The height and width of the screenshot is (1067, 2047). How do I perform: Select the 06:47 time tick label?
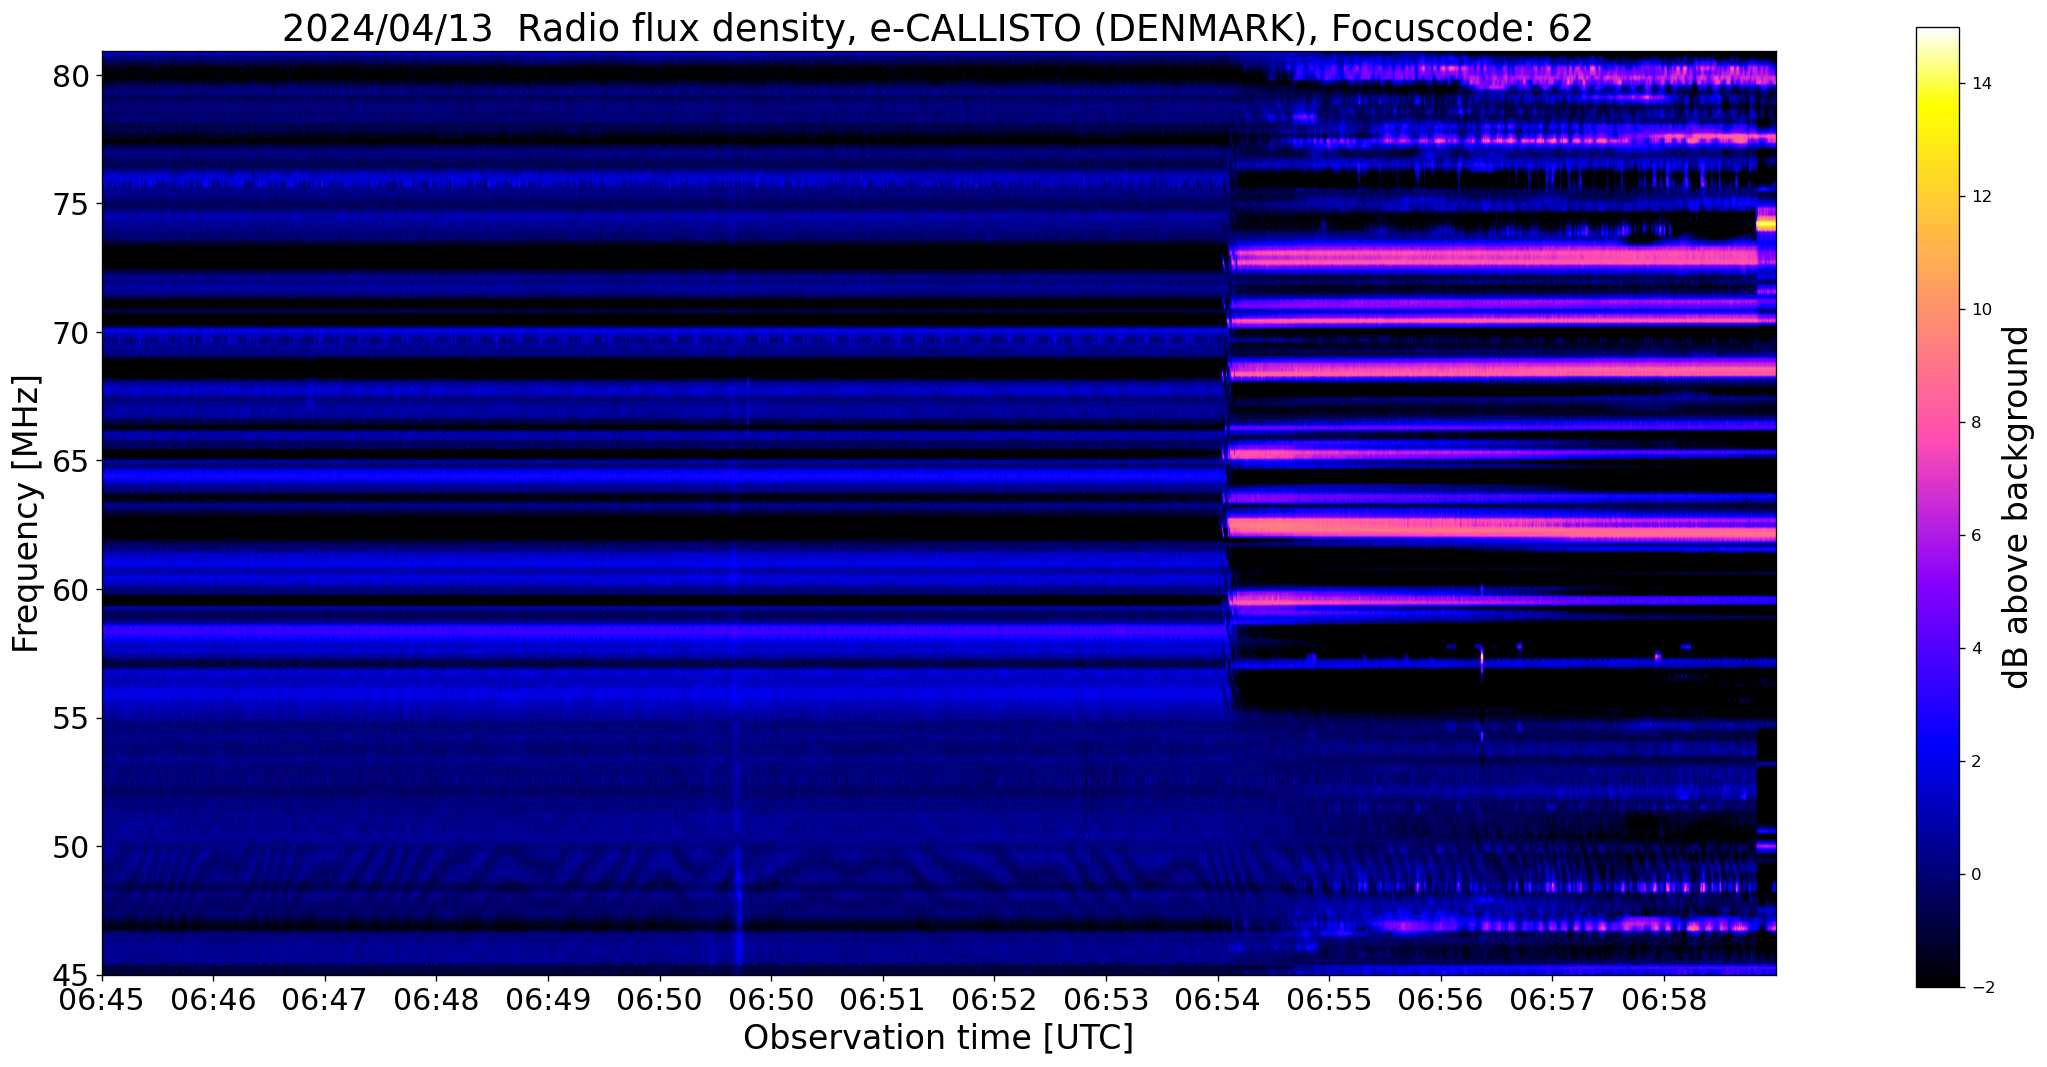click(x=325, y=1000)
